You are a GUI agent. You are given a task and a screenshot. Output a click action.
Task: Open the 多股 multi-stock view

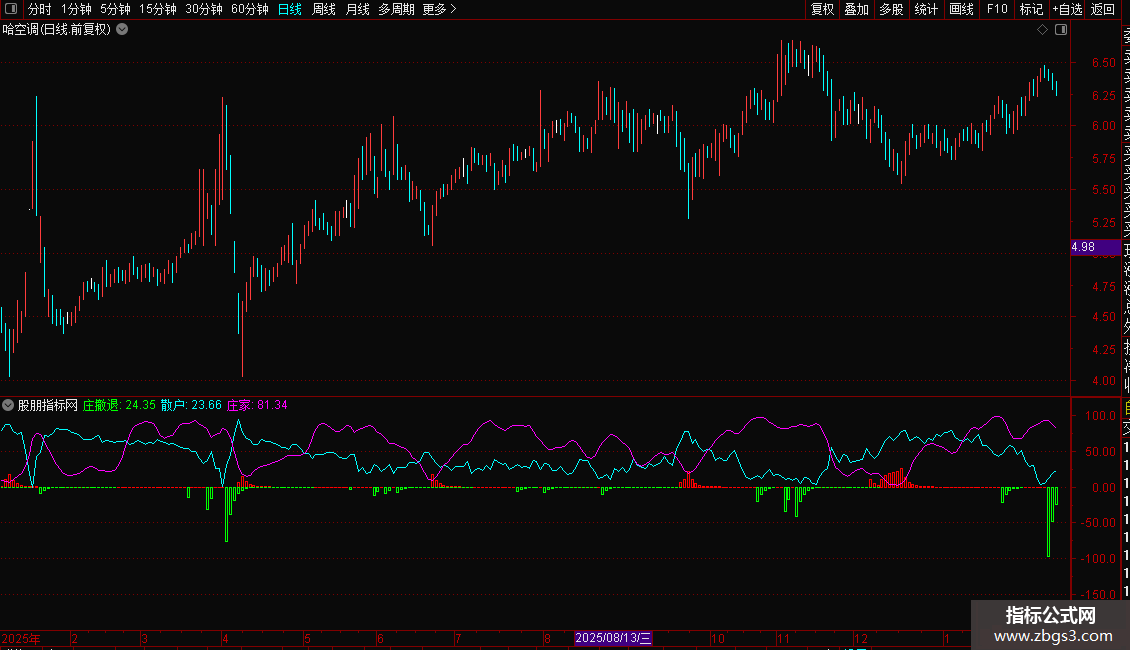tap(891, 9)
